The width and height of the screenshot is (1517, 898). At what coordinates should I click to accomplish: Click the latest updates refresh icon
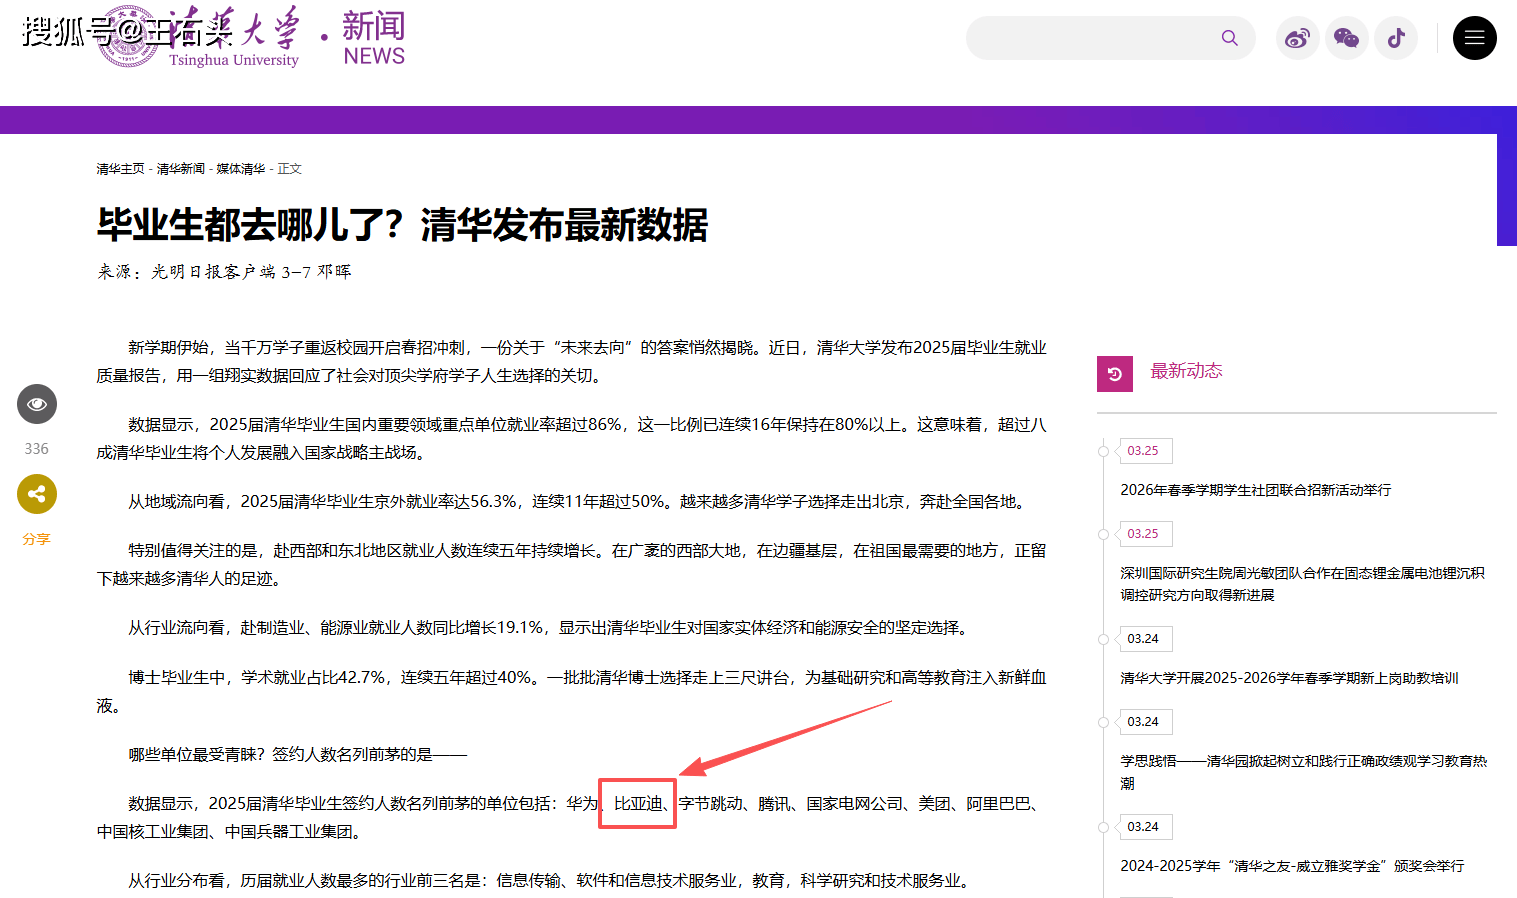1114,374
